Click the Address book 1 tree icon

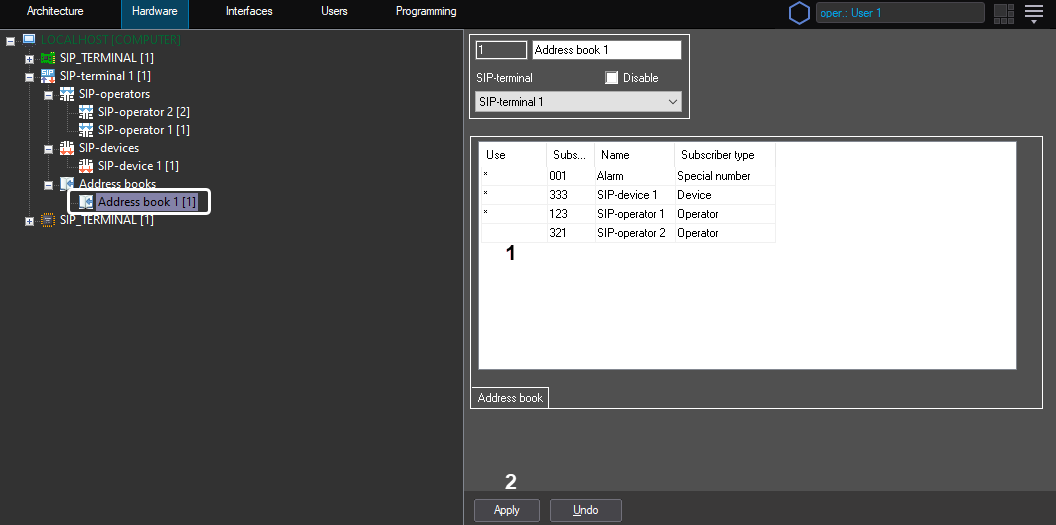86,202
